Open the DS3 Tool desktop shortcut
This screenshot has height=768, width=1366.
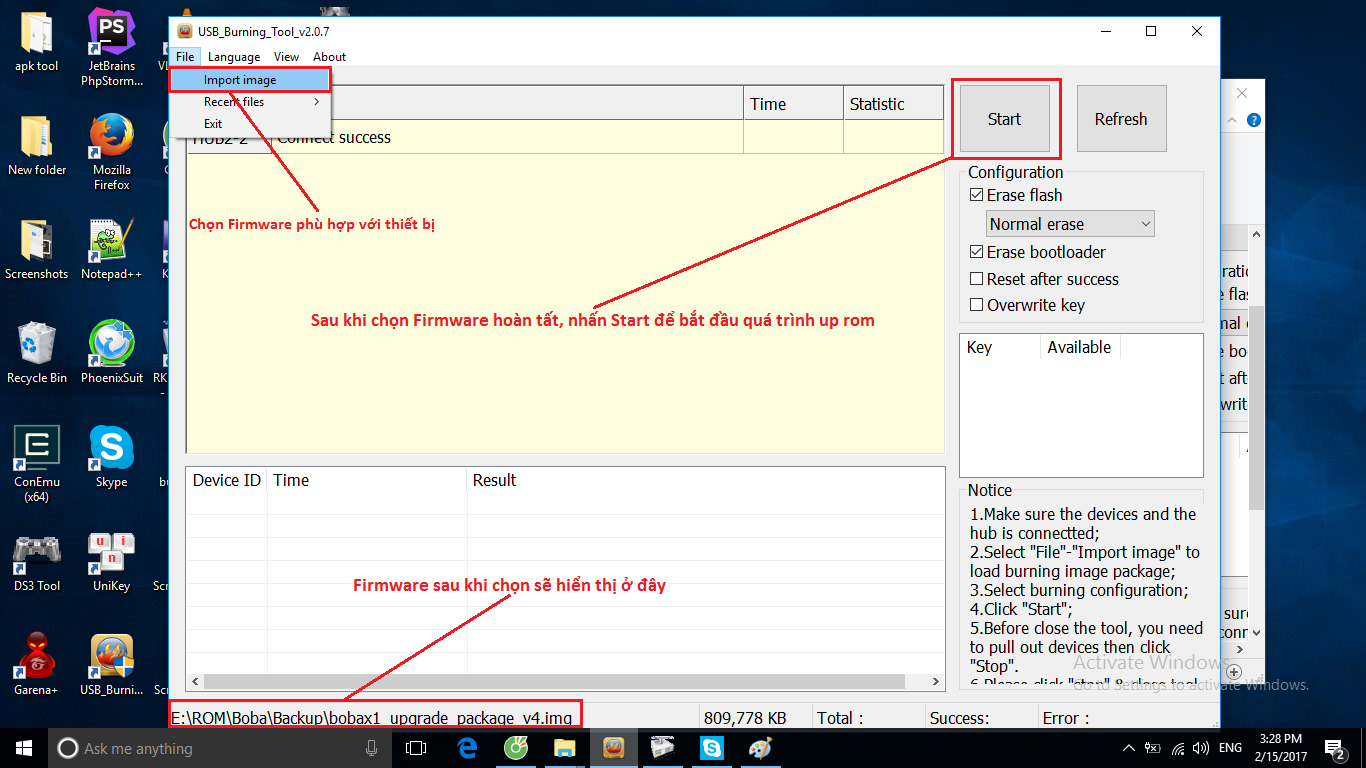coord(36,553)
